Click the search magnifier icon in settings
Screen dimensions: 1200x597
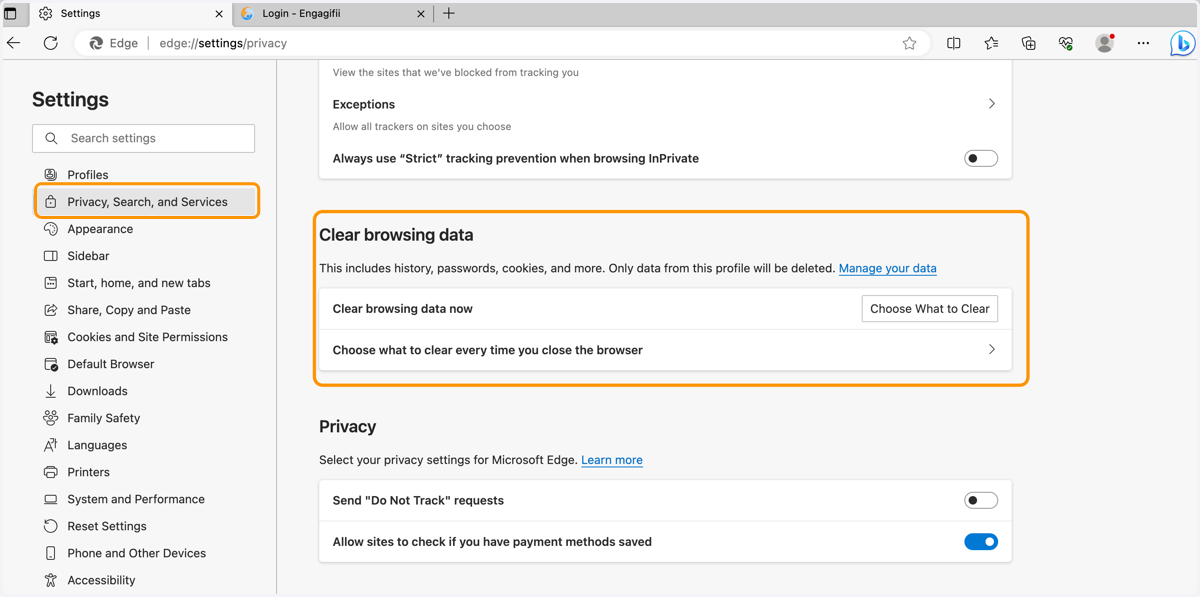click(52, 138)
